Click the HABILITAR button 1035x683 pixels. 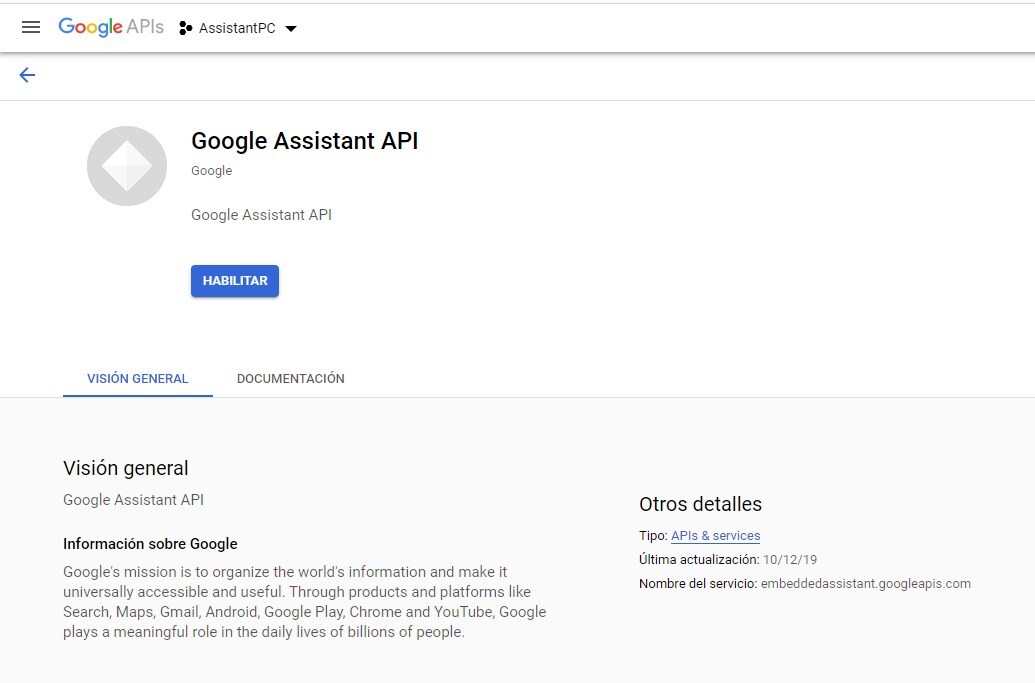pyautogui.click(x=235, y=281)
